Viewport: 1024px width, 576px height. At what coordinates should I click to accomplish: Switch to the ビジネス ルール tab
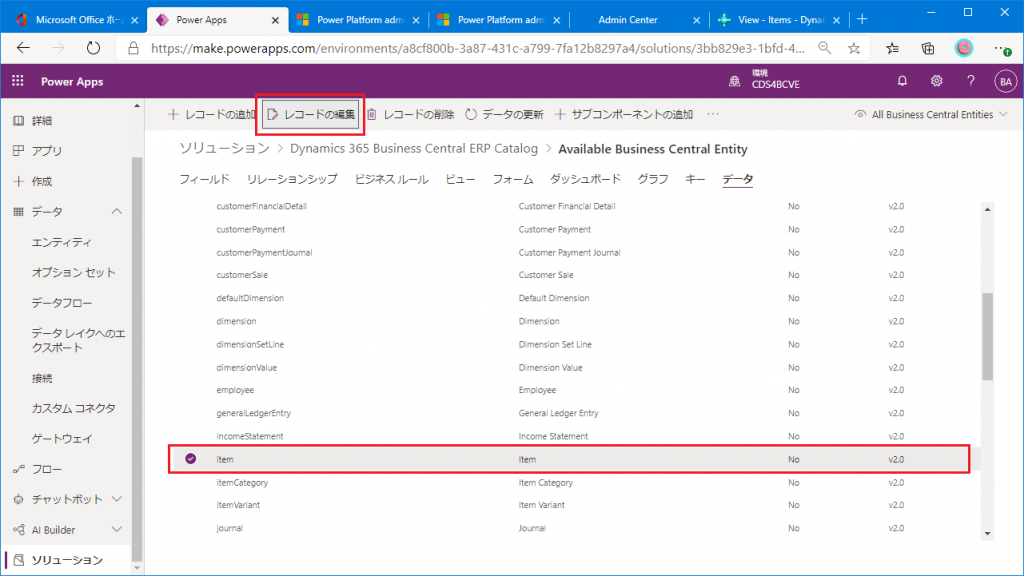coord(391,179)
